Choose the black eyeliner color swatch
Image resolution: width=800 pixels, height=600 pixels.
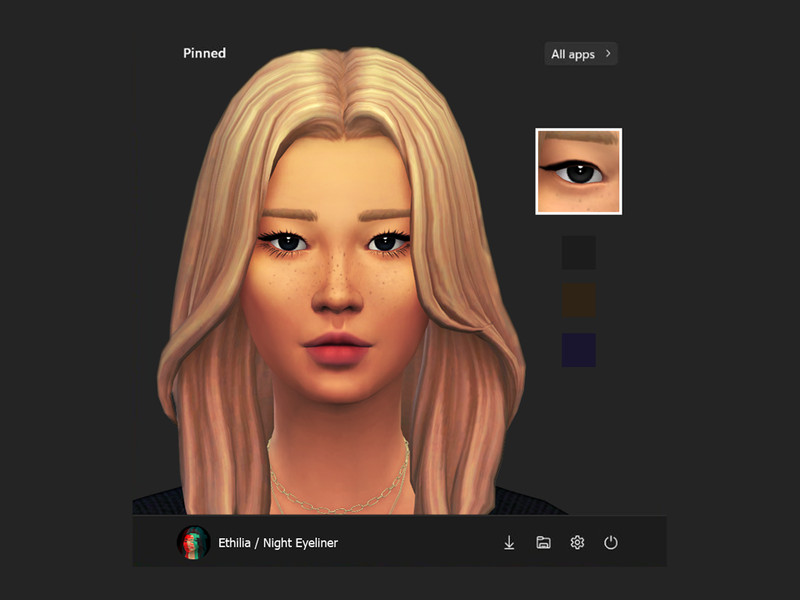[578, 252]
